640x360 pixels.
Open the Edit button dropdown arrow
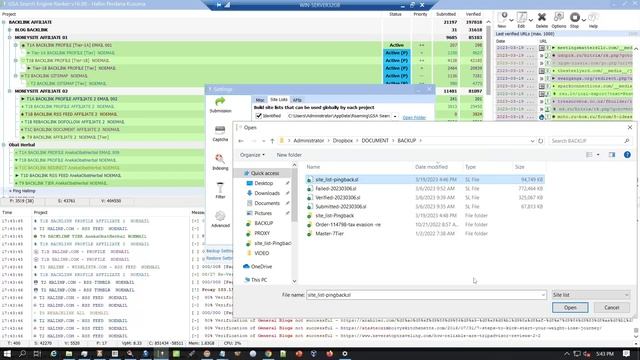(530, 20)
